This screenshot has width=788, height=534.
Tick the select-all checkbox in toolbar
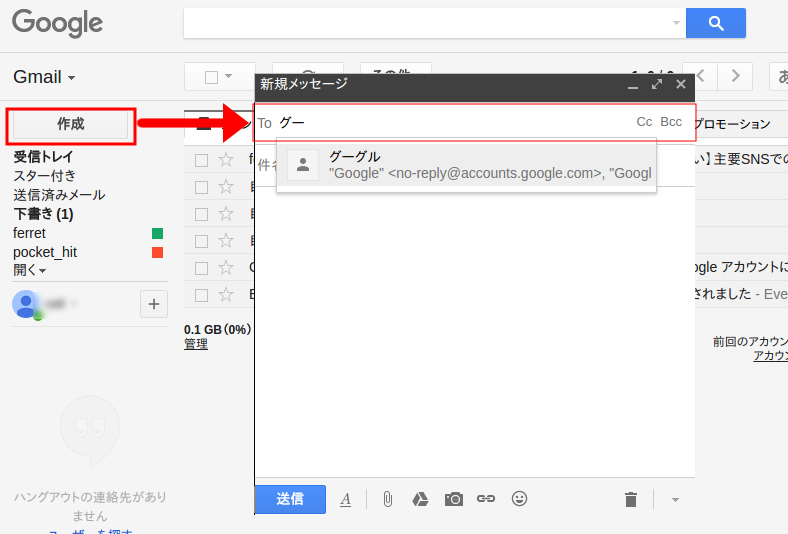click(212, 77)
